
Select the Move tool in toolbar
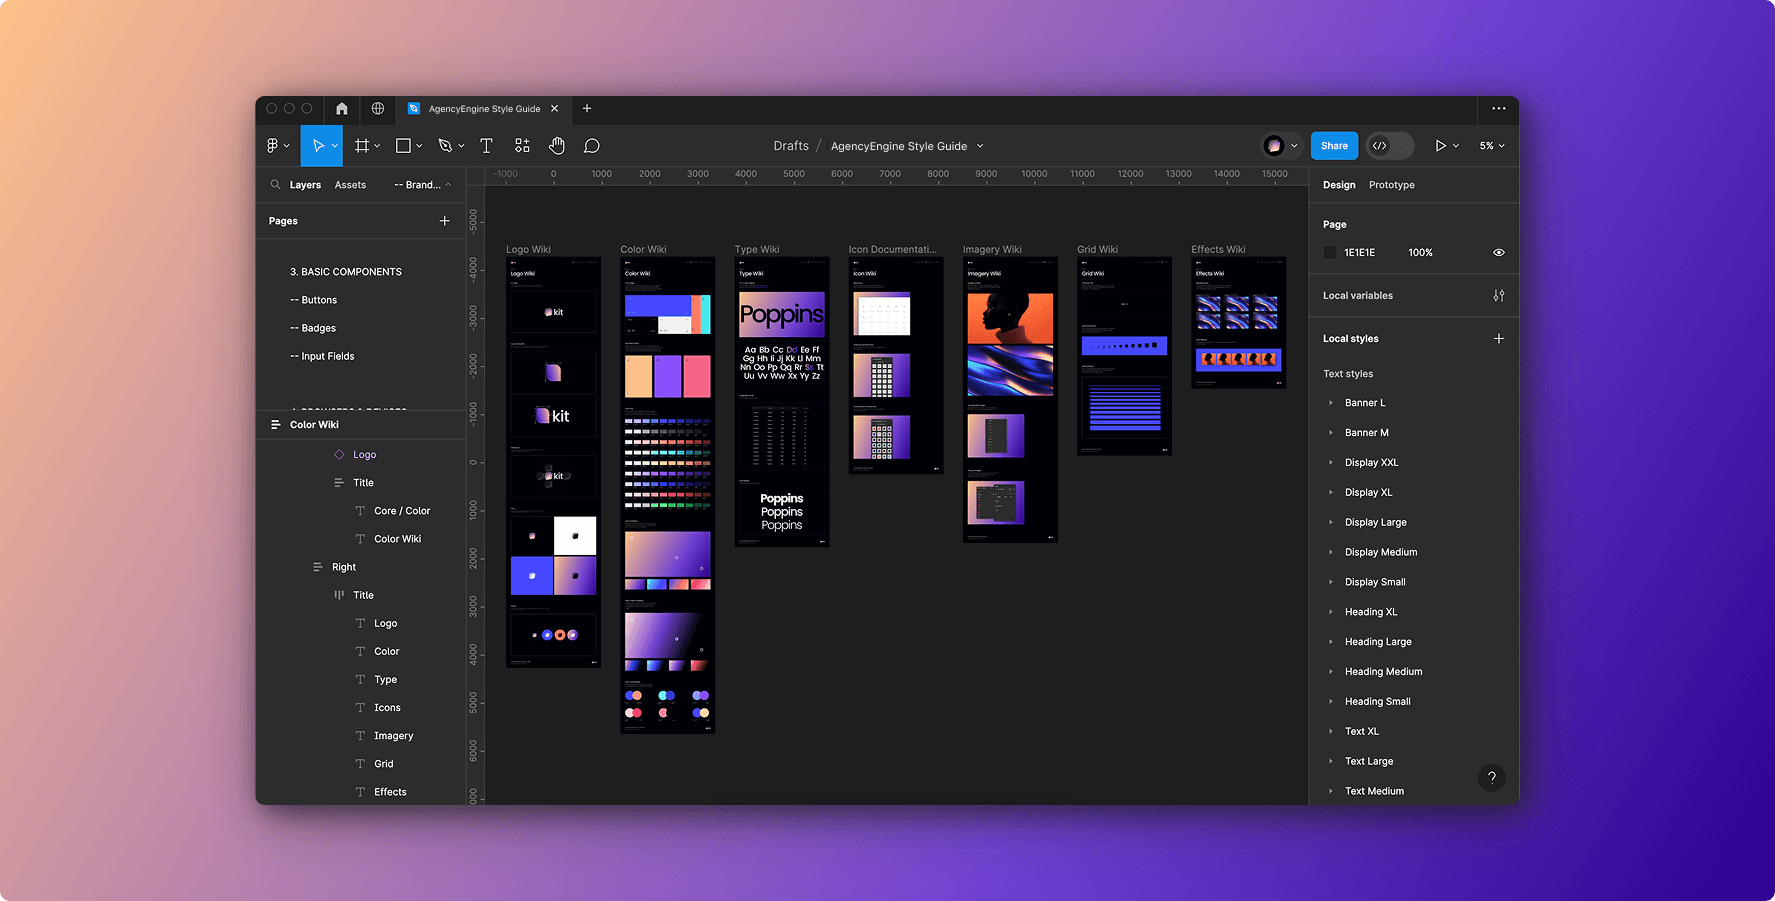pos(318,146)
